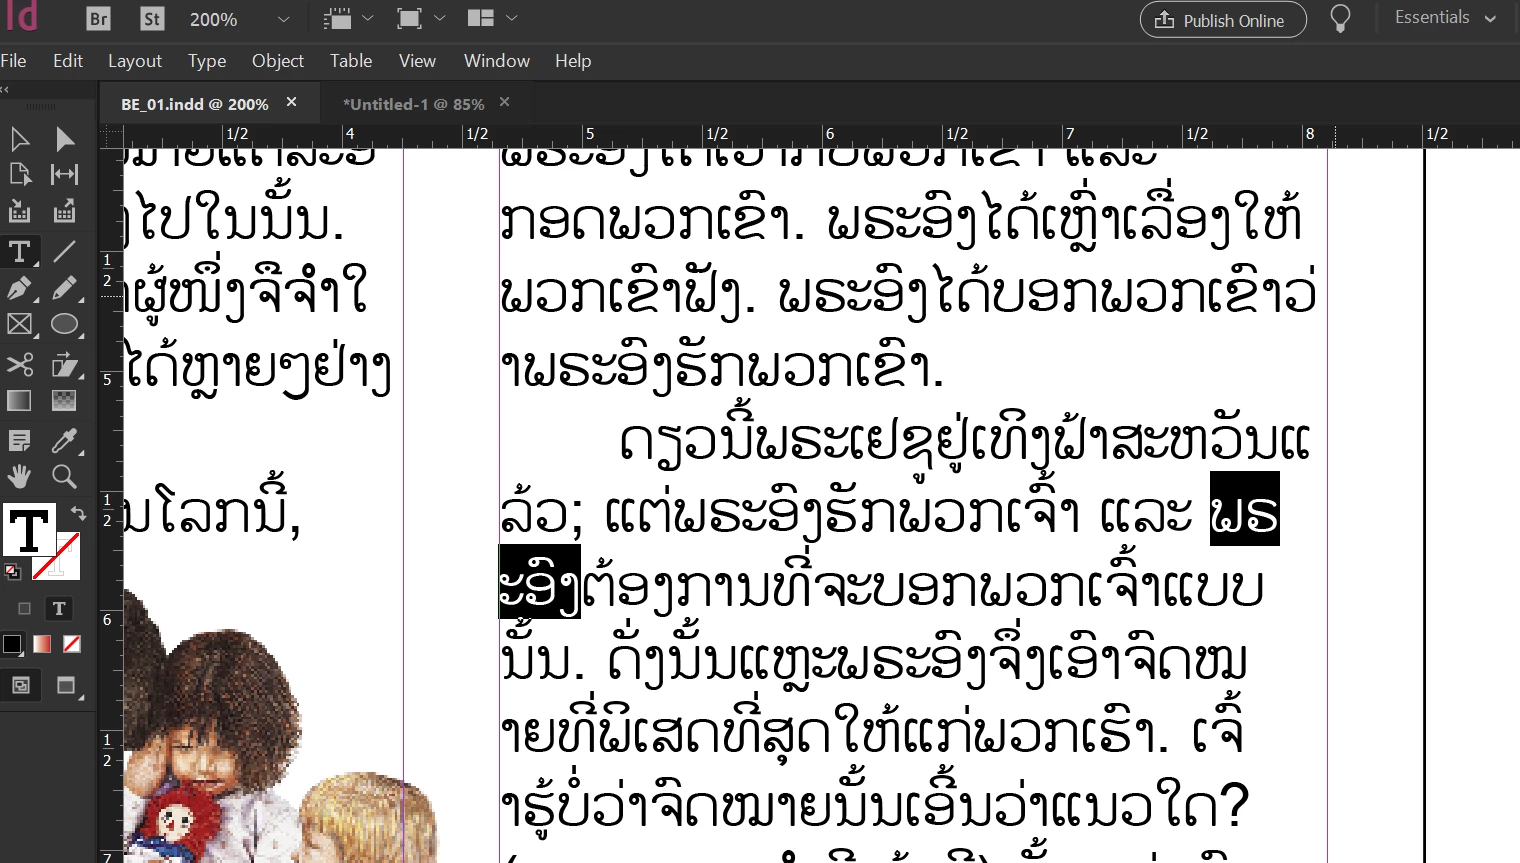1520x863 pixels.
Task: Switch to the BE_01.indd document tab
Action: tap(195, 104)
